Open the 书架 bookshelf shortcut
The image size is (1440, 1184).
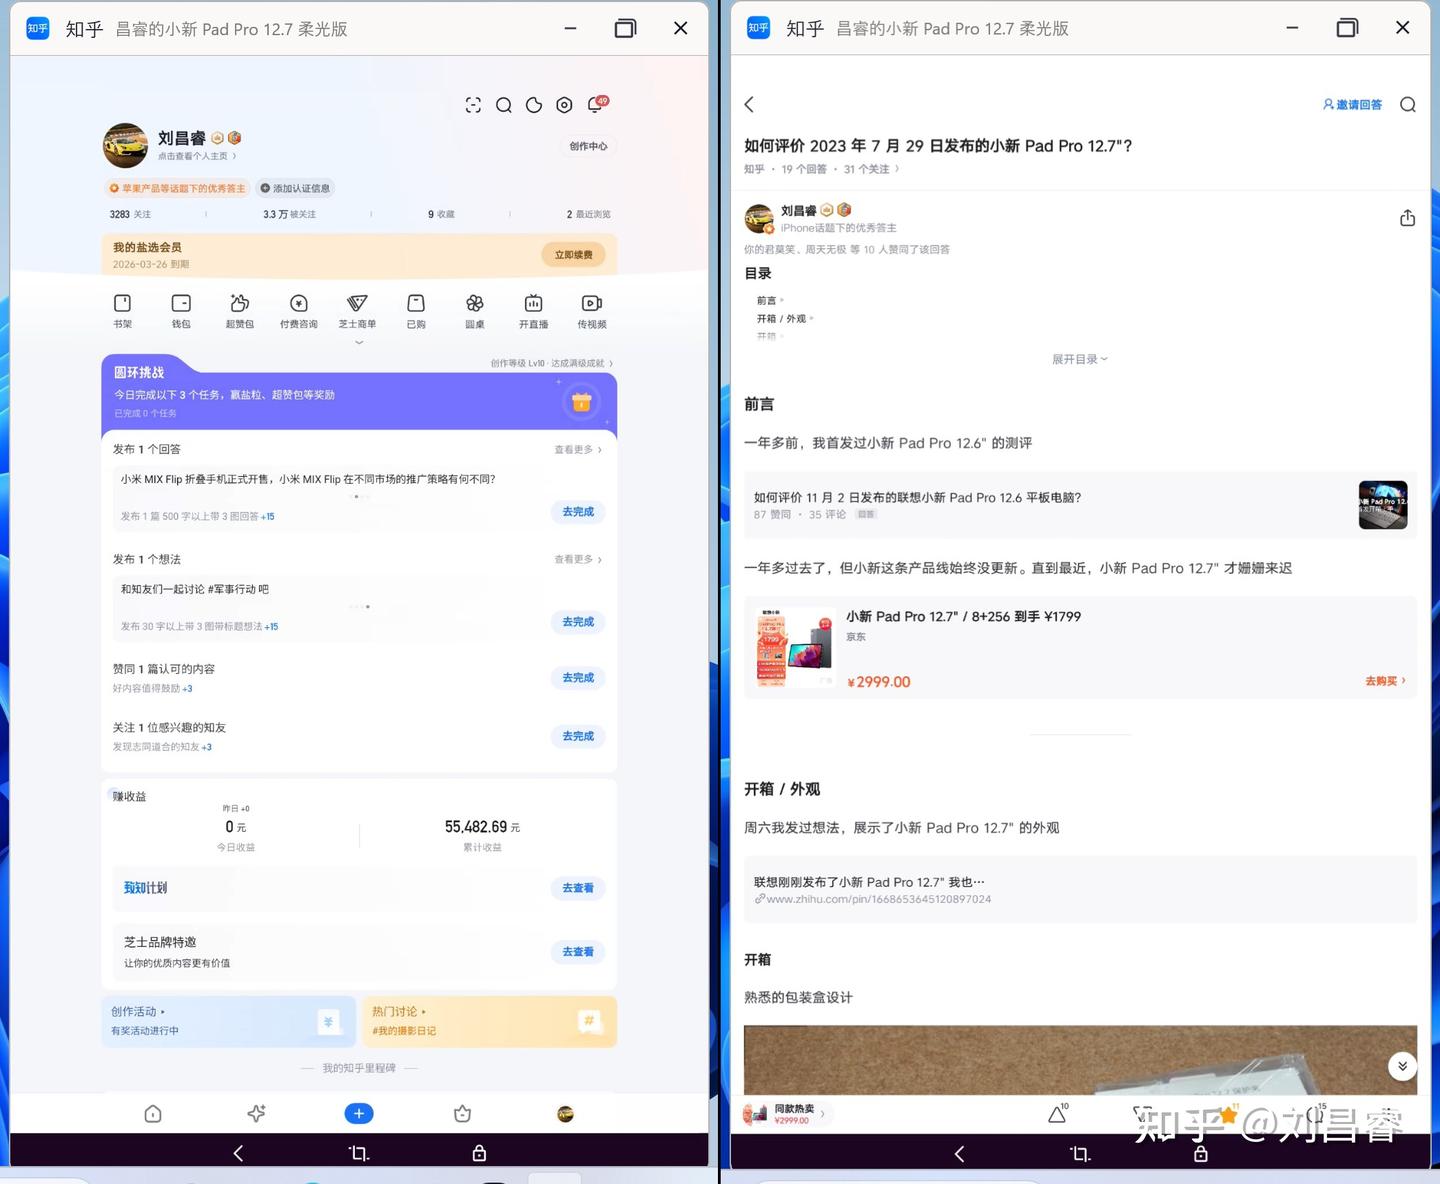(x=122, y=311)
